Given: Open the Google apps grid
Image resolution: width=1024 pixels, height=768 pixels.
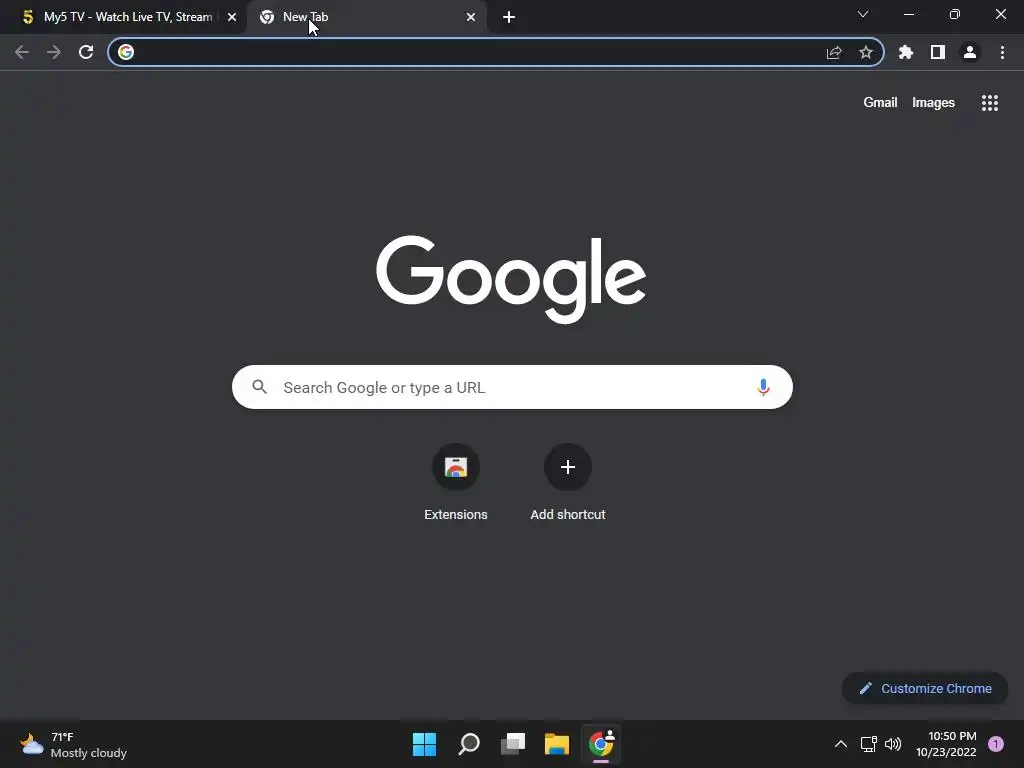Looking at the screenshot, I should coord(990,103).
